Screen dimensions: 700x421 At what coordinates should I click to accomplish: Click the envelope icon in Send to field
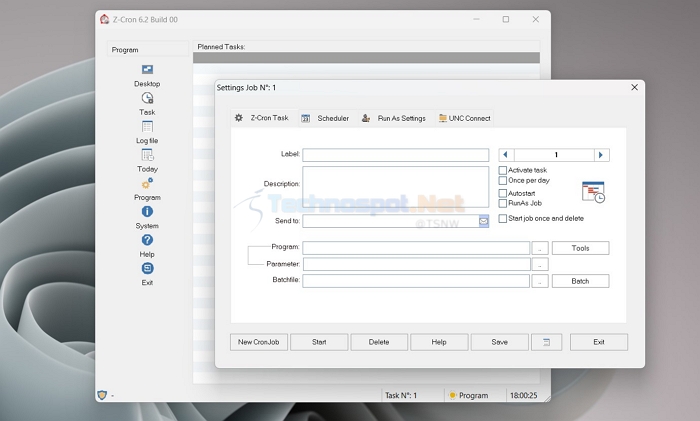click(x=483, y=221)
